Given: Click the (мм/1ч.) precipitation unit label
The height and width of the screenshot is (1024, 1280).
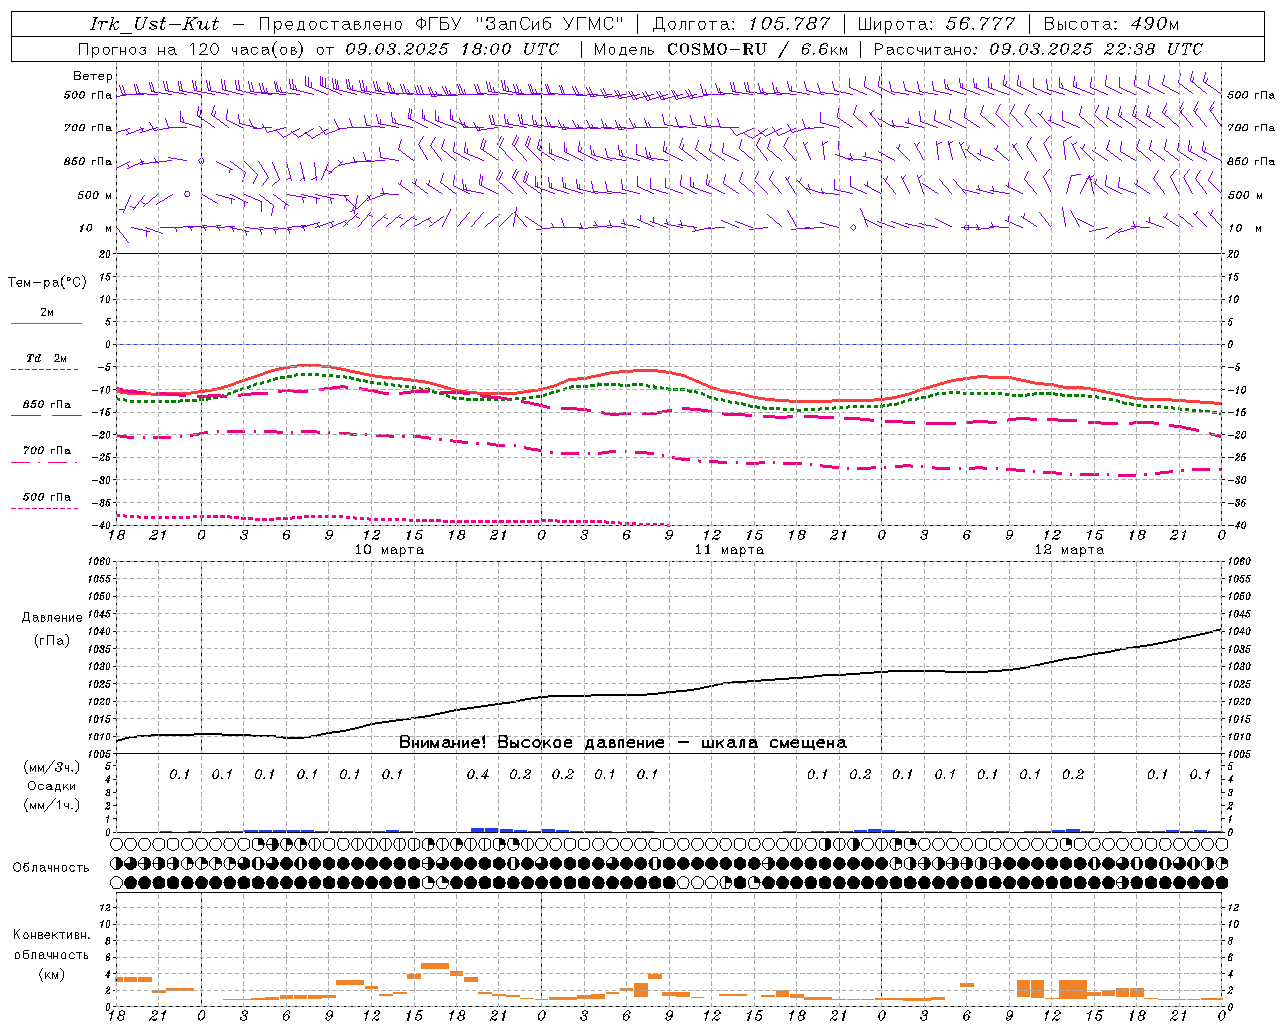Looking at the screenshot, I should [x=51, y=805].
